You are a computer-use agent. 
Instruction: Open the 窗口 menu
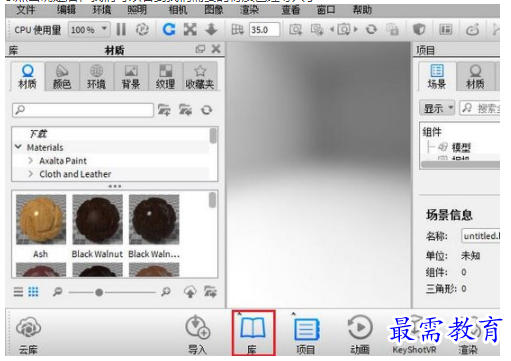pos(326,10)
